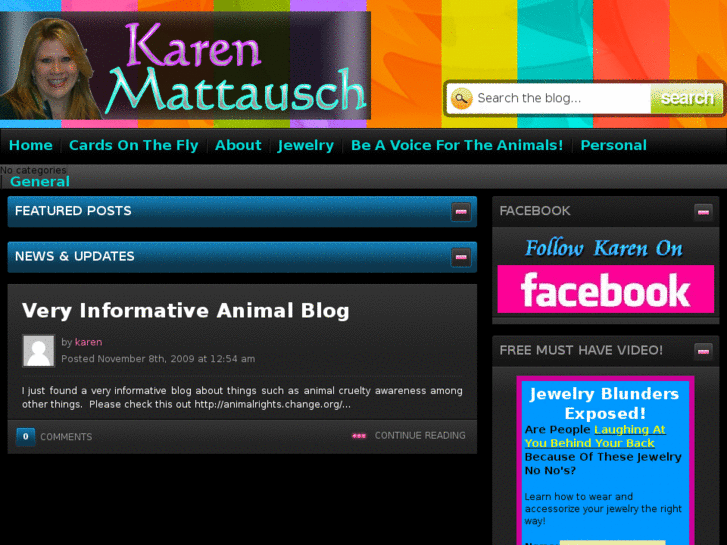The height and width of the screenshot is (545, 727).
Task: Click the Follow Karen On Facebook banner
Action: [606, 275]
